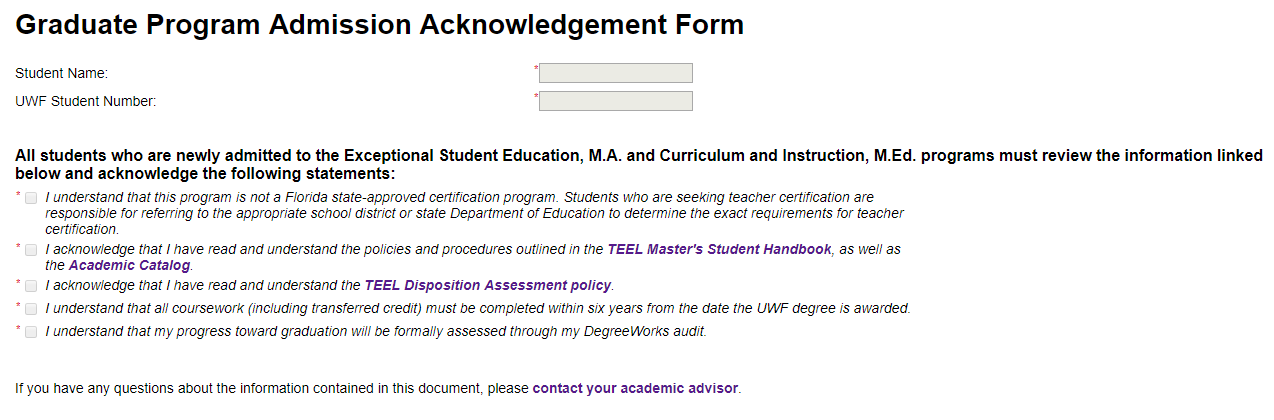Image resolution: width=1274 pixels, height=420 pixels.
Task: Click the Graduate Program Admission Acknowledgement Form heading
Action: point(379,25)
